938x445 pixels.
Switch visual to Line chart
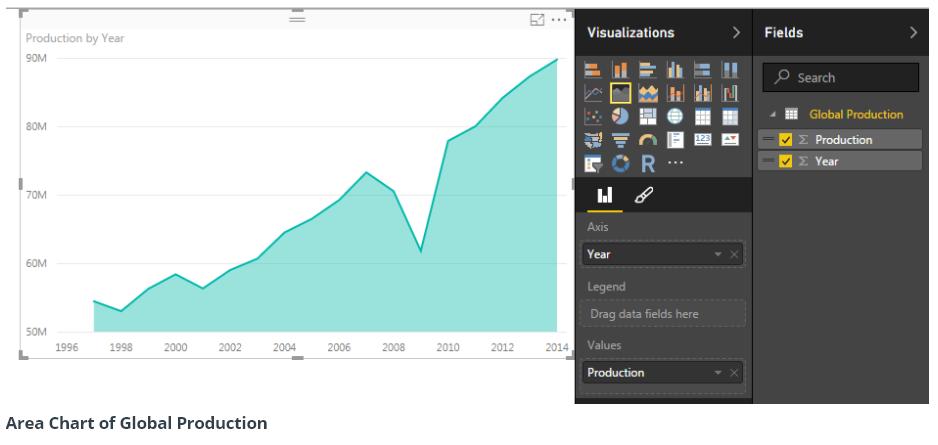(592, 93)
